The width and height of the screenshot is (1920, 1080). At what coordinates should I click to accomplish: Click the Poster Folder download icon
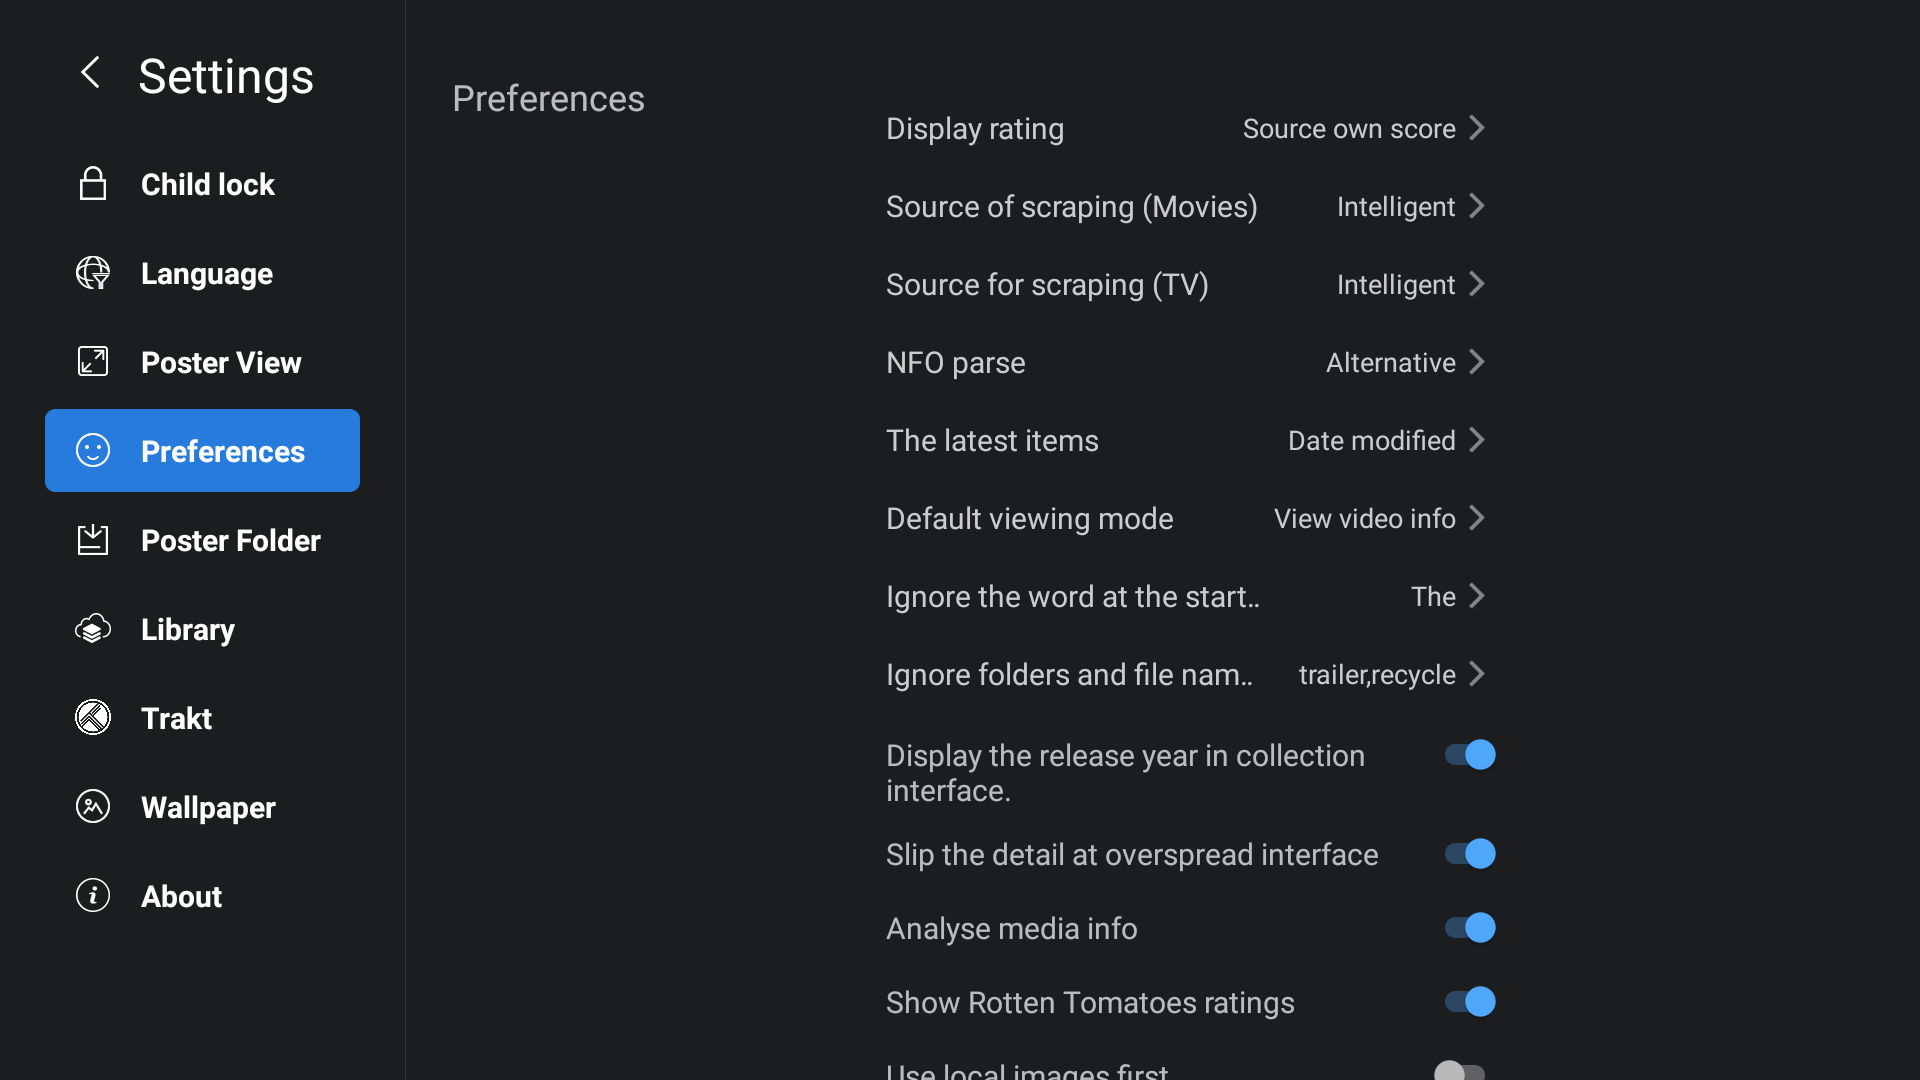[x=93, y=540]
